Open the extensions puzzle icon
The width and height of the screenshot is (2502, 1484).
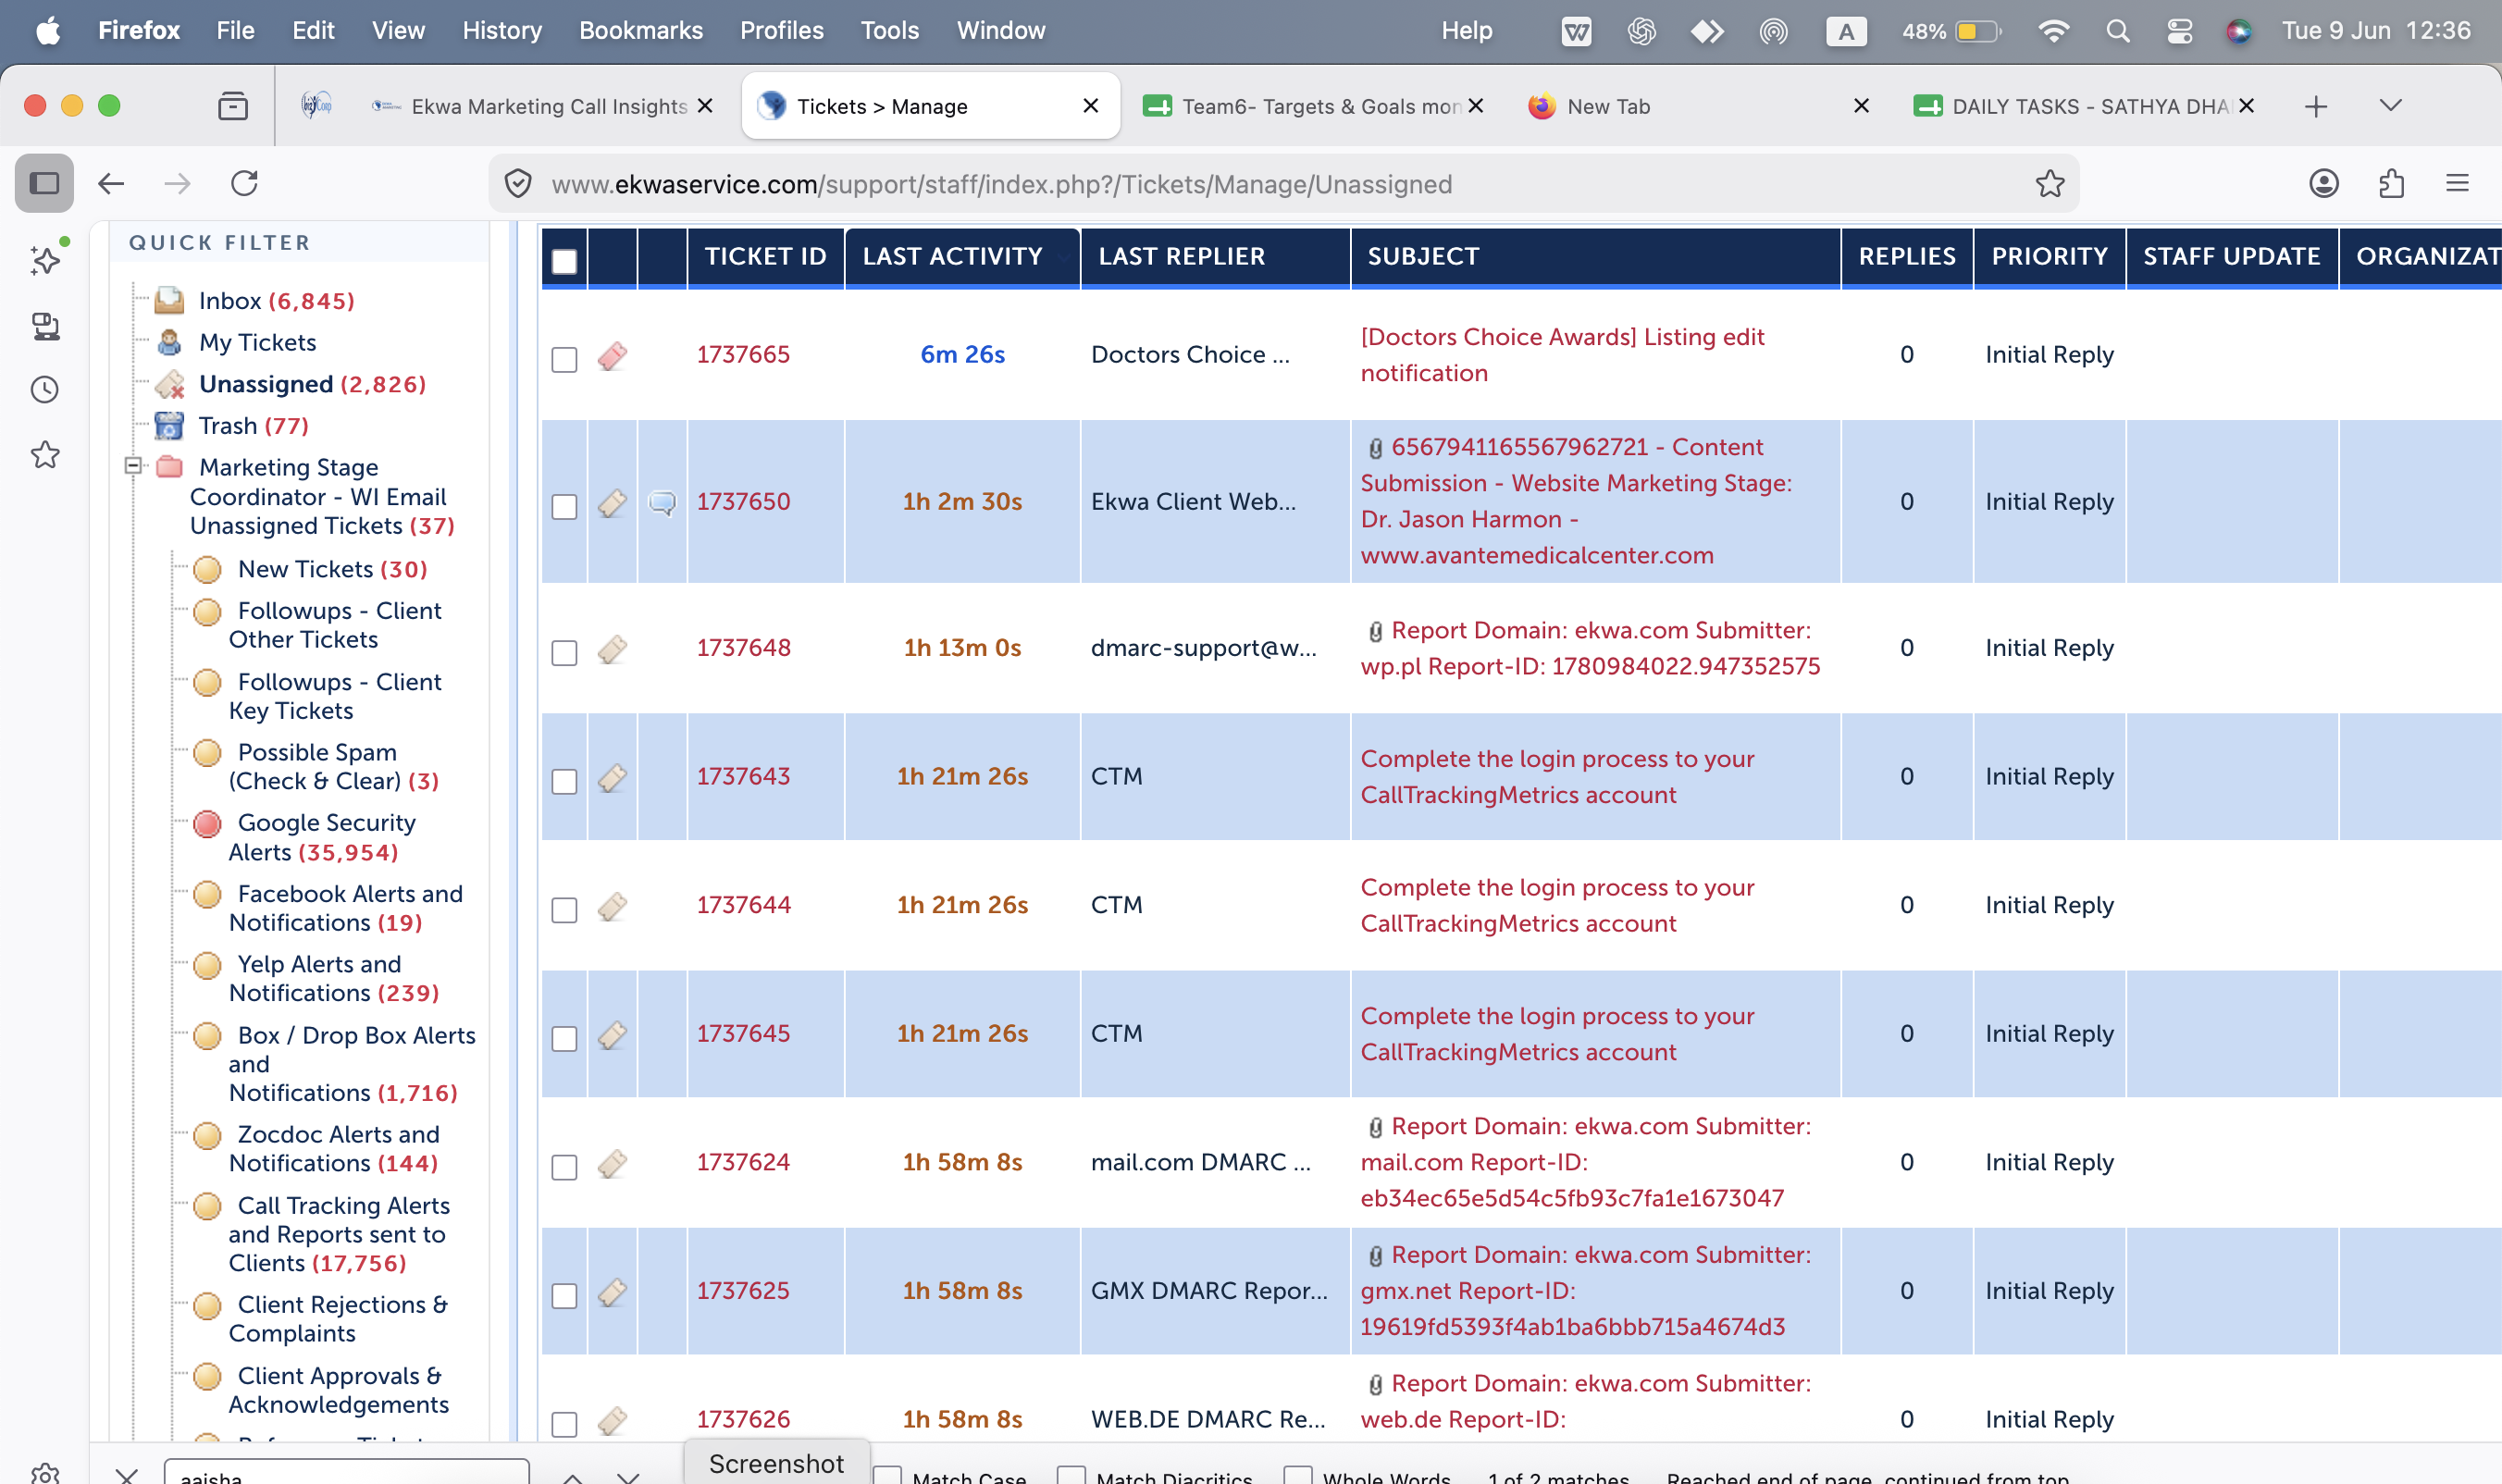[2391, 183]
